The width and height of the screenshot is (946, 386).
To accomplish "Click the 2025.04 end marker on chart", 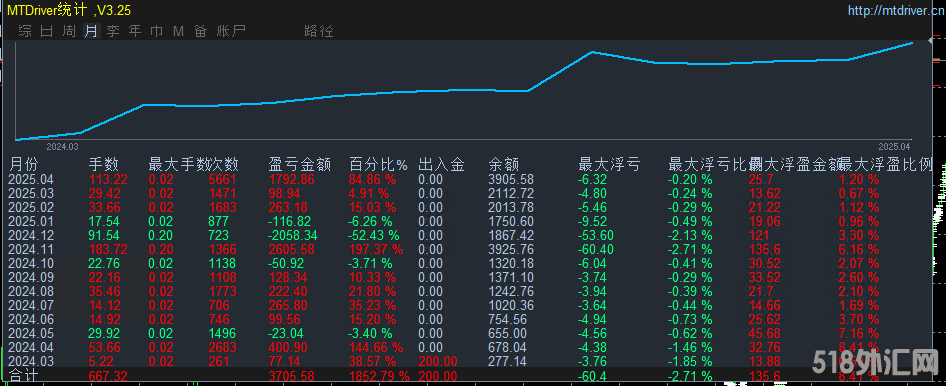I will (x=894, y=147).
